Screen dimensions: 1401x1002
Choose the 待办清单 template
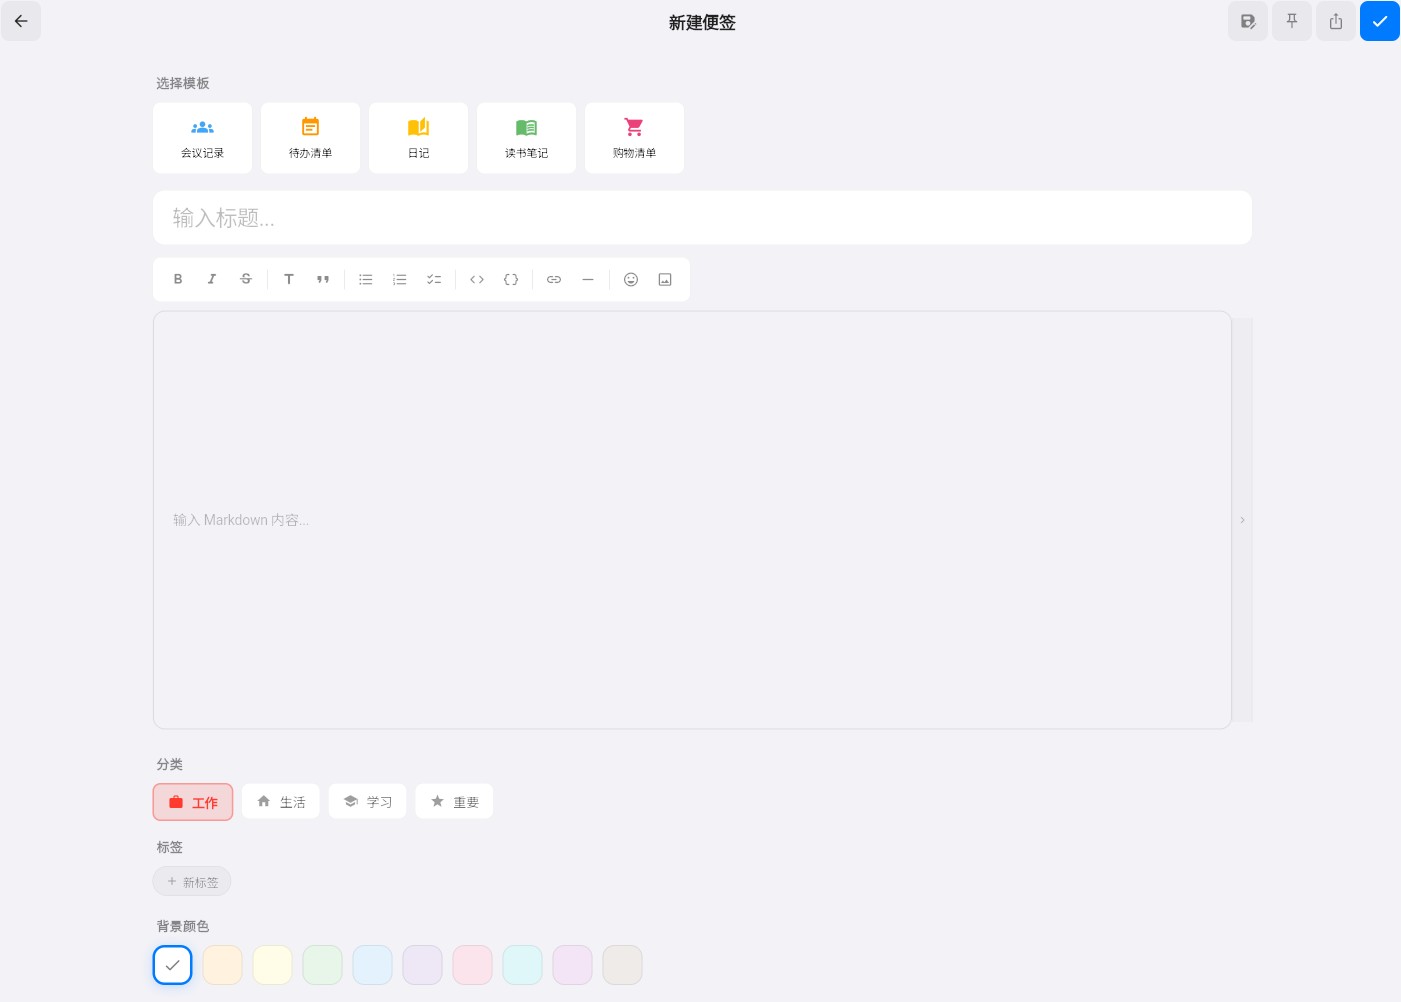[310, 138]
